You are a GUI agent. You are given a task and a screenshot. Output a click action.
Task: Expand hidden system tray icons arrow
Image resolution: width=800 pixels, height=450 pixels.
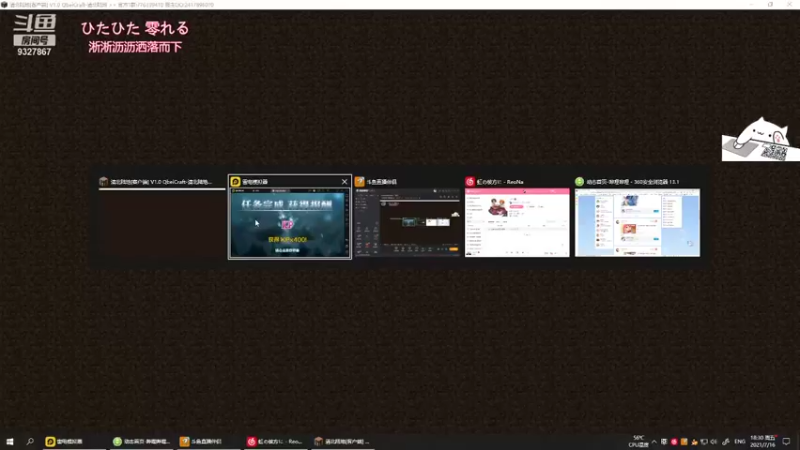click(654, 442)
